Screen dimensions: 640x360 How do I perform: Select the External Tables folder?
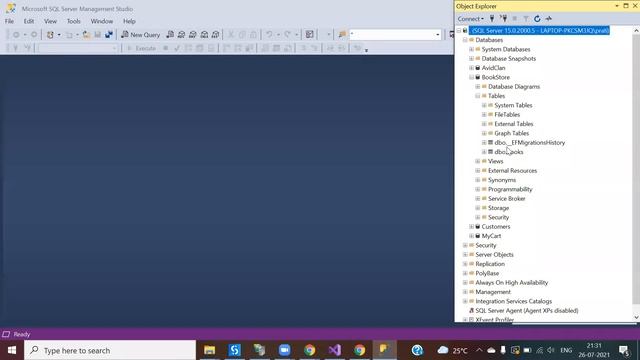513,124
